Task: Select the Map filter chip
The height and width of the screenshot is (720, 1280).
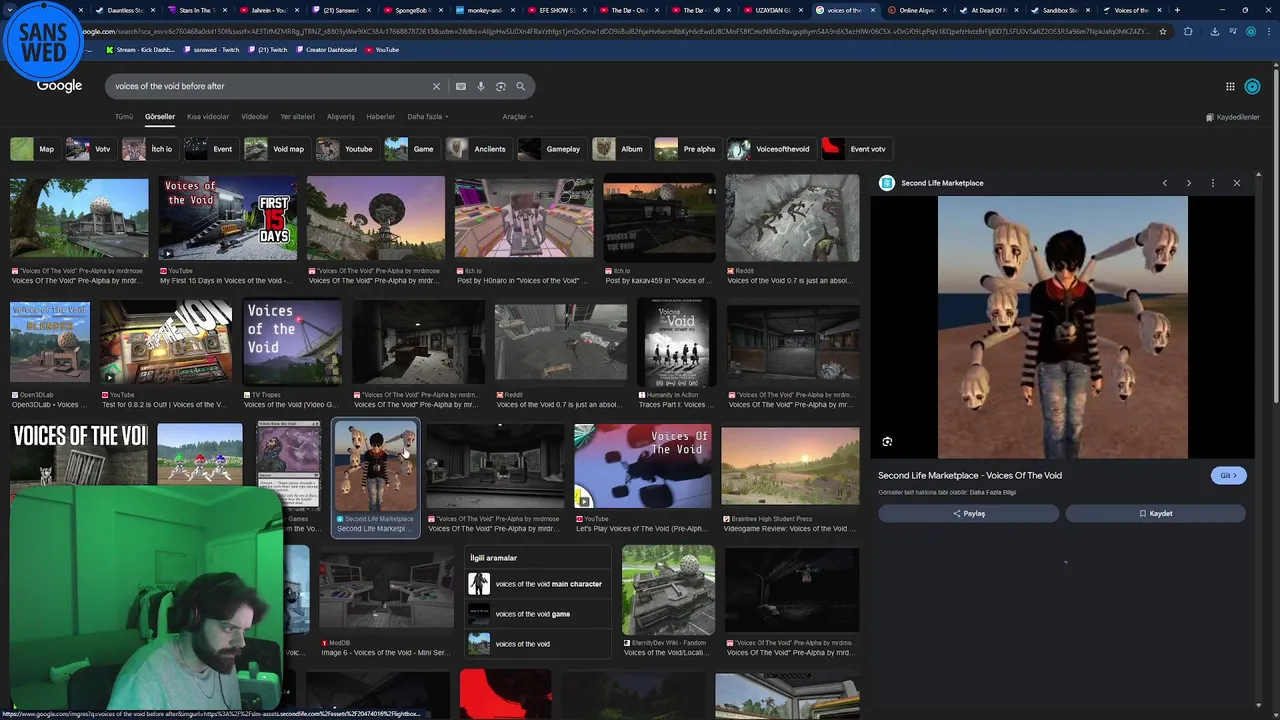Action: pyautogui.click(x=34, y=149)
